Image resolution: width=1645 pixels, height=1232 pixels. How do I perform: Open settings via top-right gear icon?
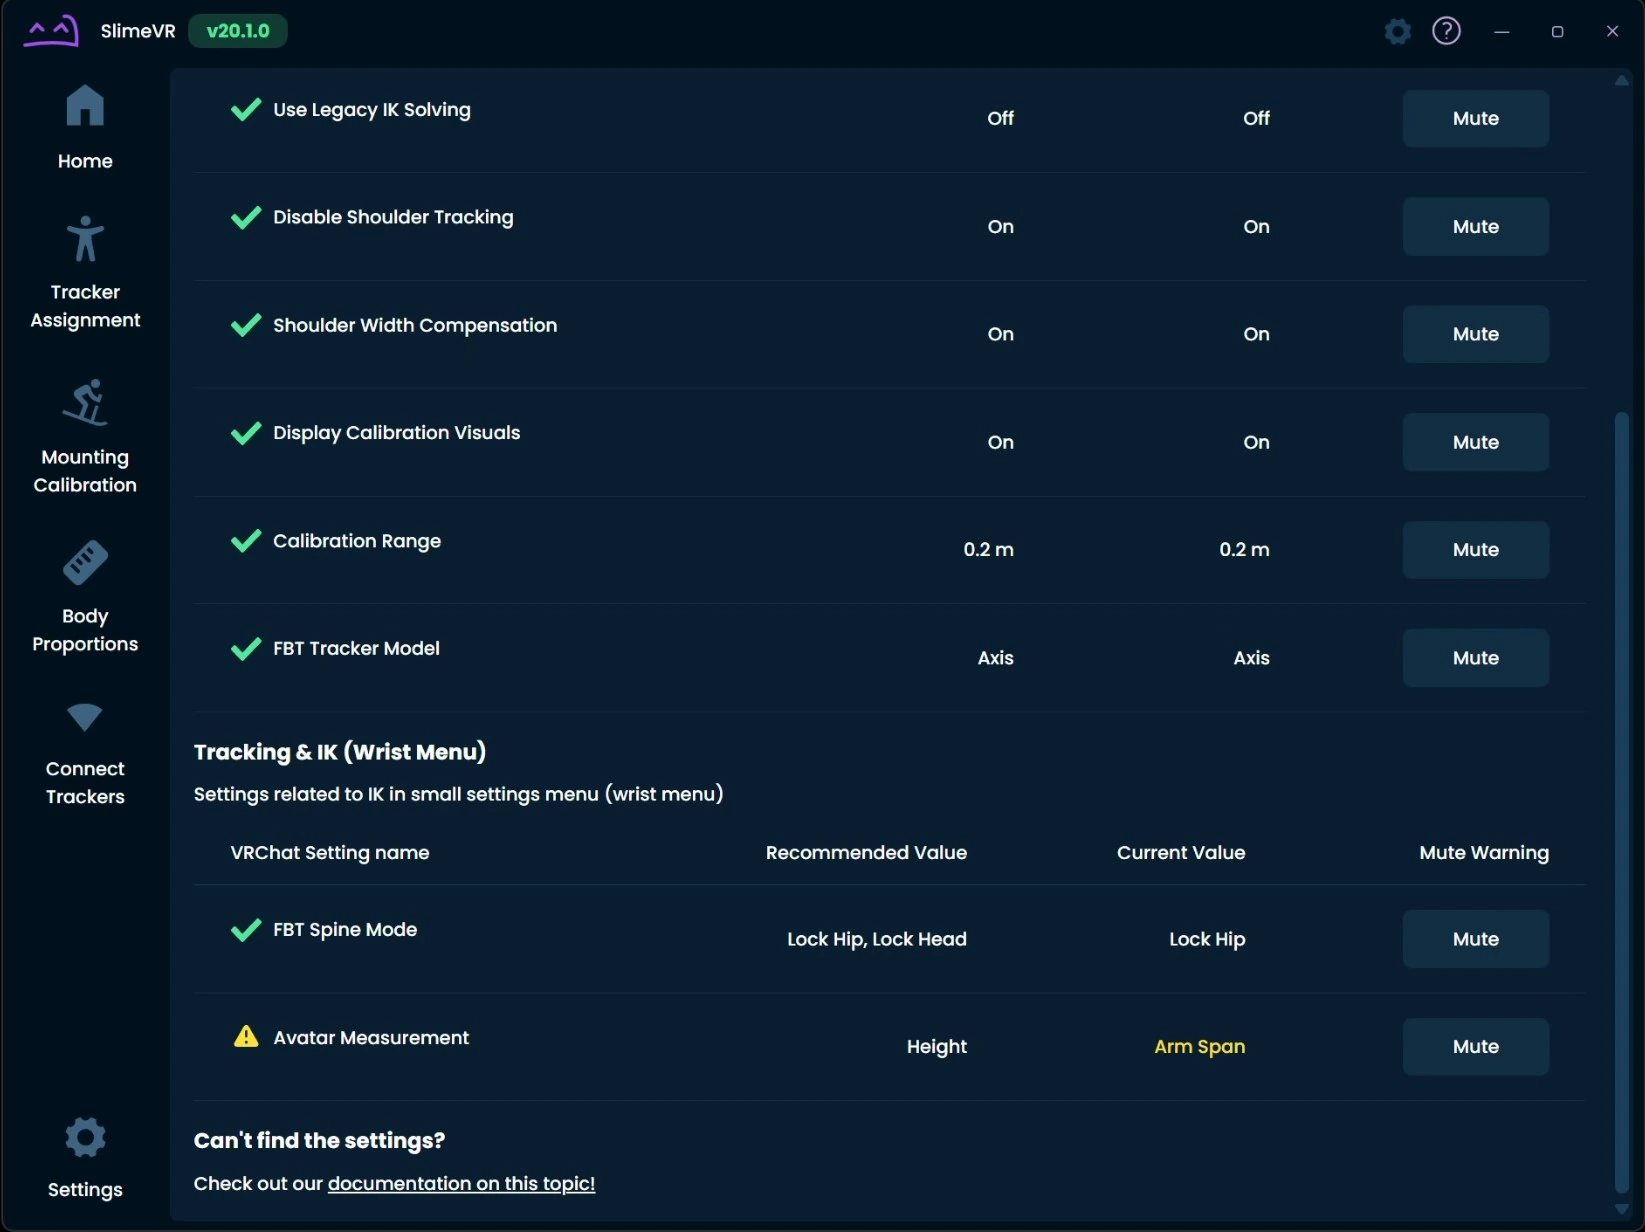coord(1398,31)
